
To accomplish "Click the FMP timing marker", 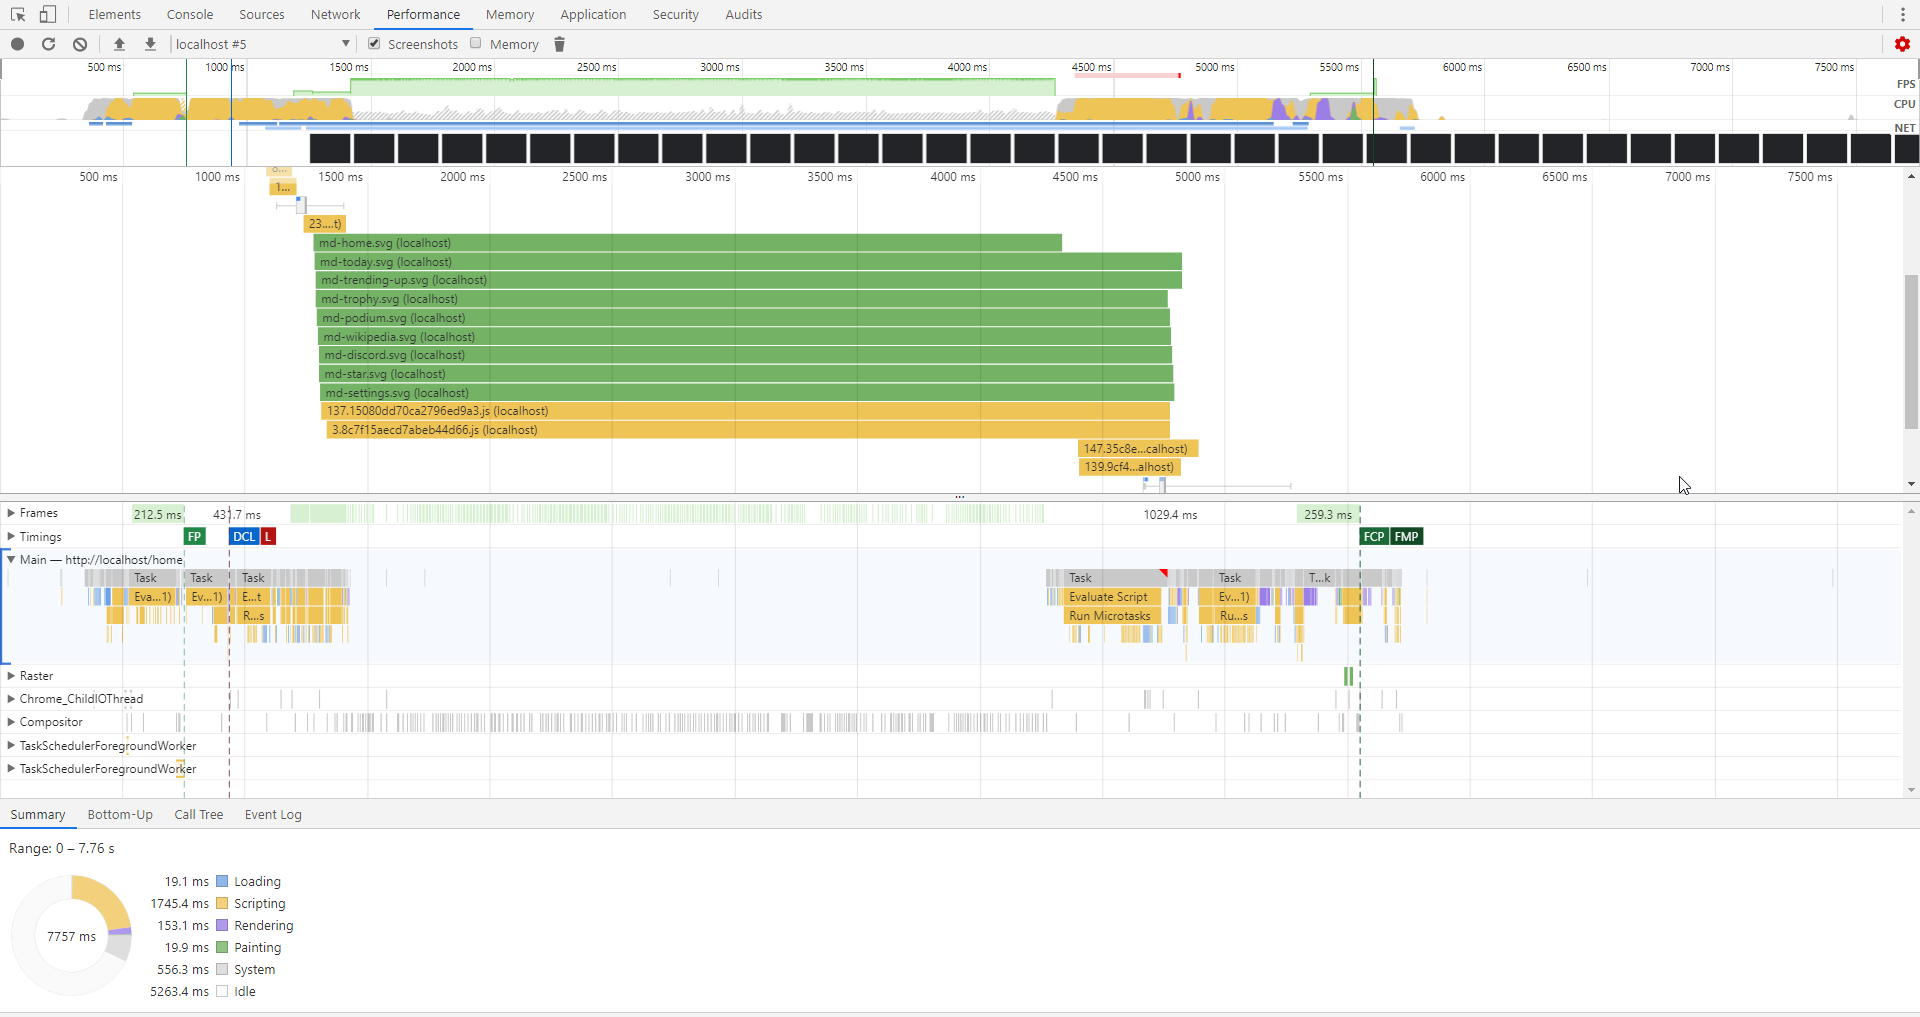I will (x=1407, y=537).
